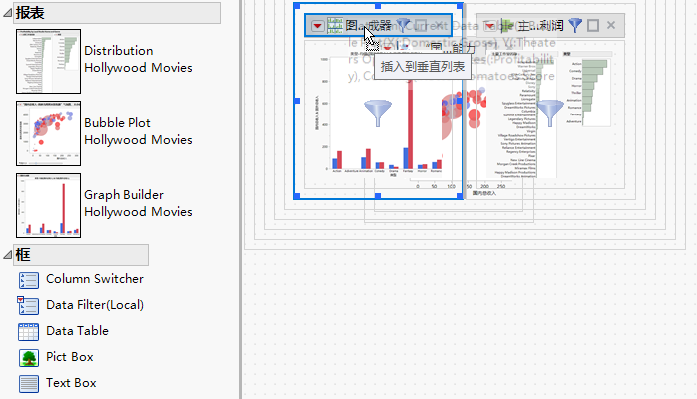
Task: Close the 主...利润 panel
Action: coord(611,25)
